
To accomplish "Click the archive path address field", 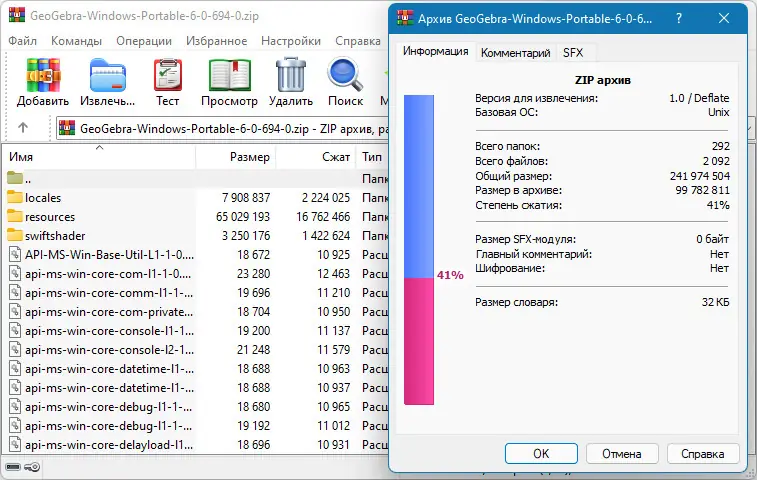I will point(223,128).
